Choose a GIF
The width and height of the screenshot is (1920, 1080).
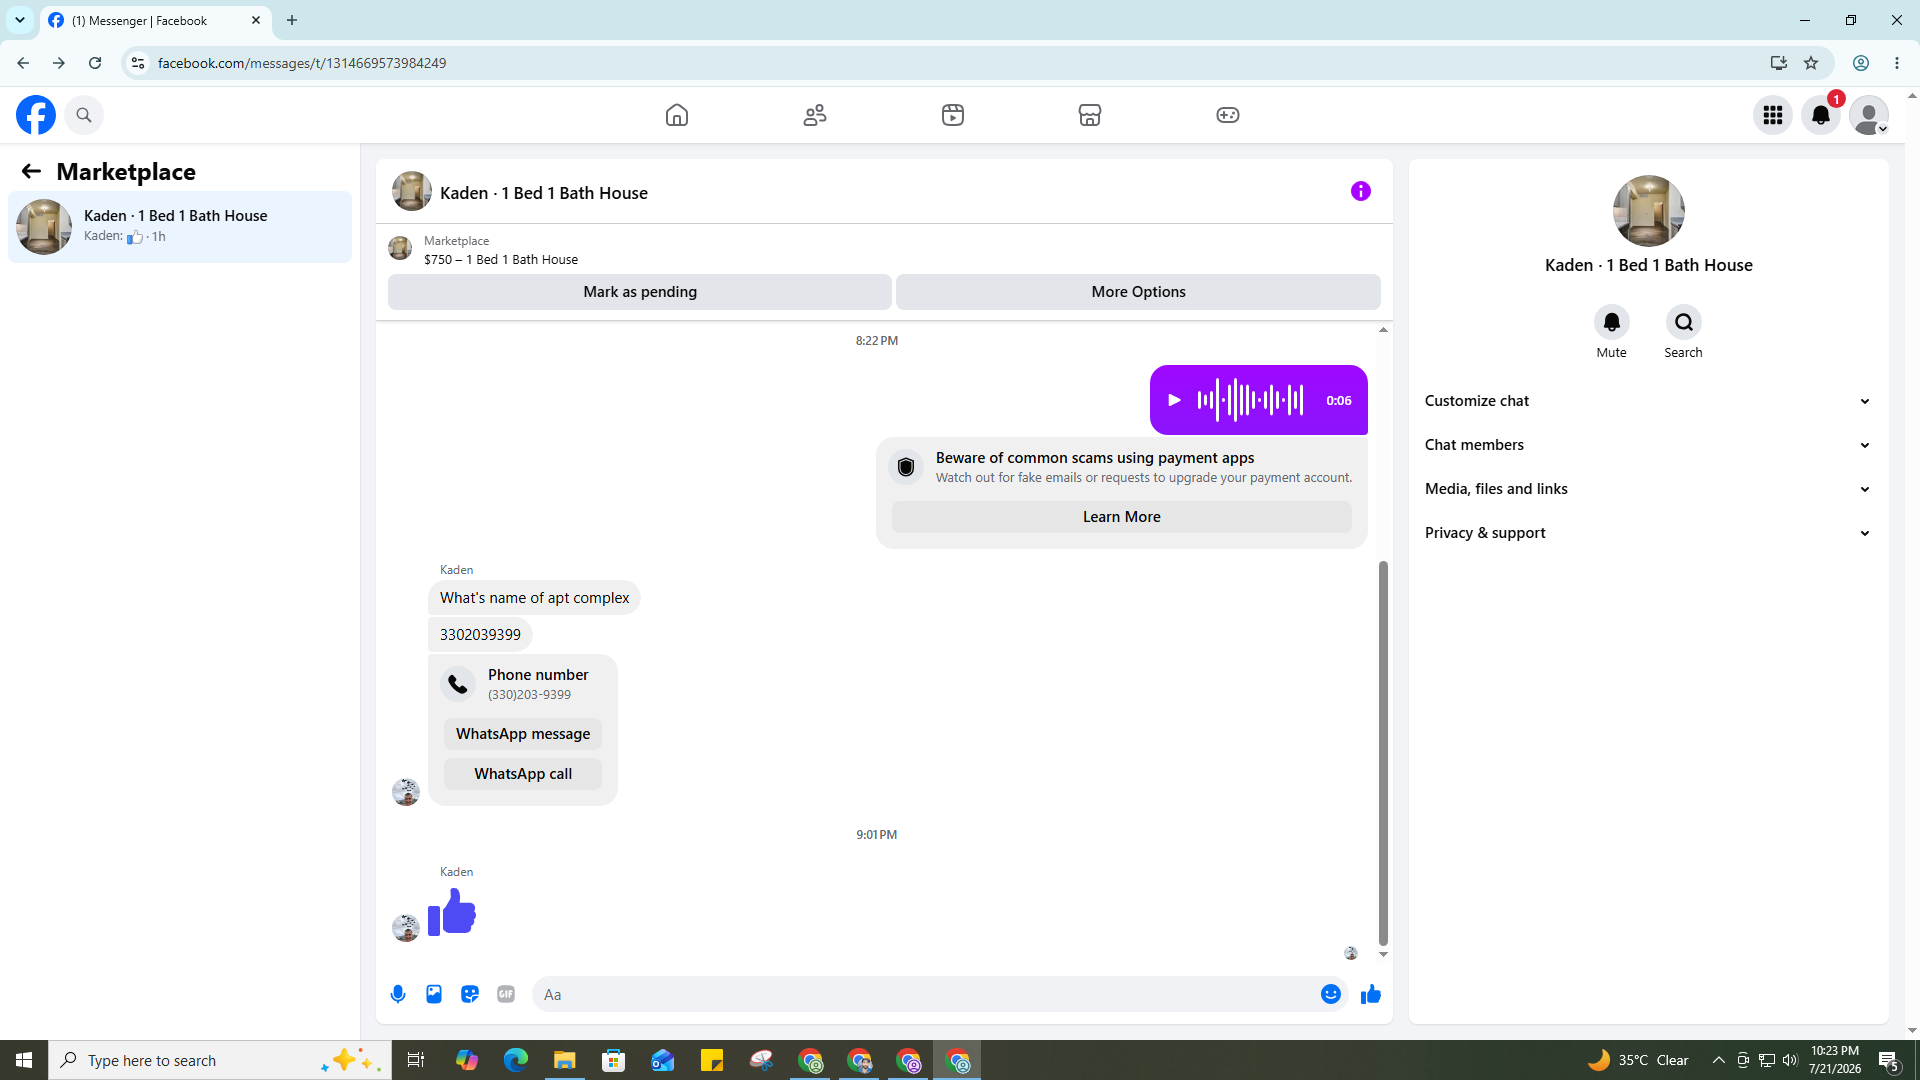pos(506,994)
